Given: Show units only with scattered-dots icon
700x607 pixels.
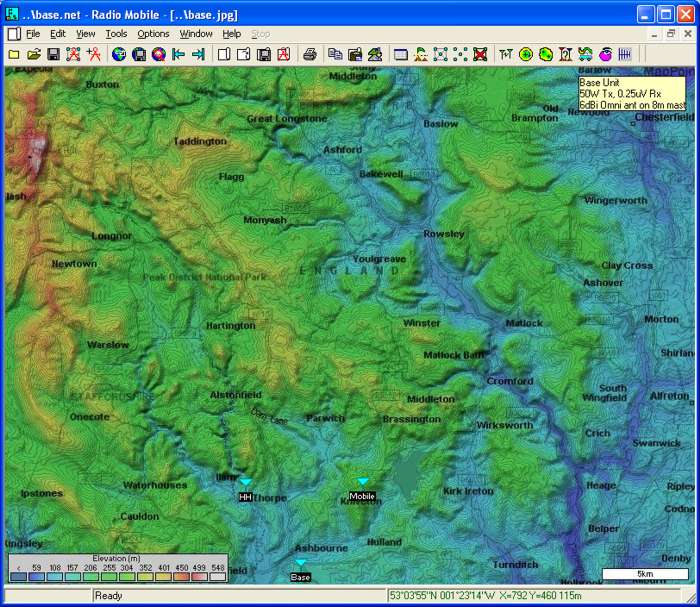Looking at the screenshot, I should 460,54.
